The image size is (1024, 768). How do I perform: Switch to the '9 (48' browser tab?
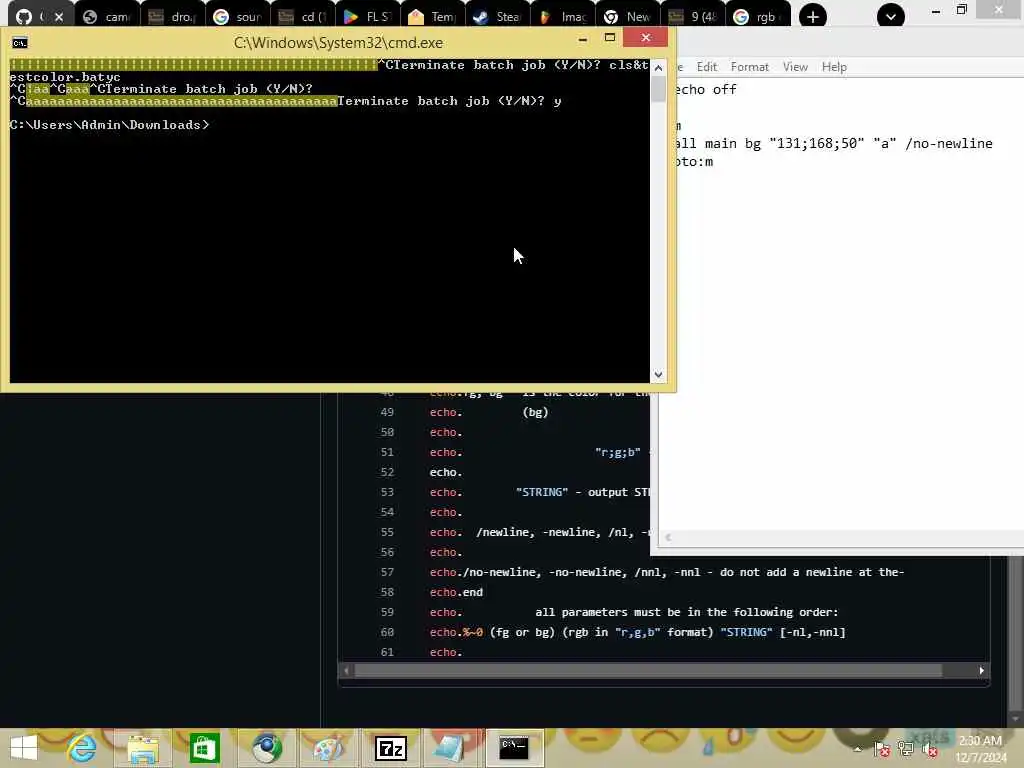[692, 16]
